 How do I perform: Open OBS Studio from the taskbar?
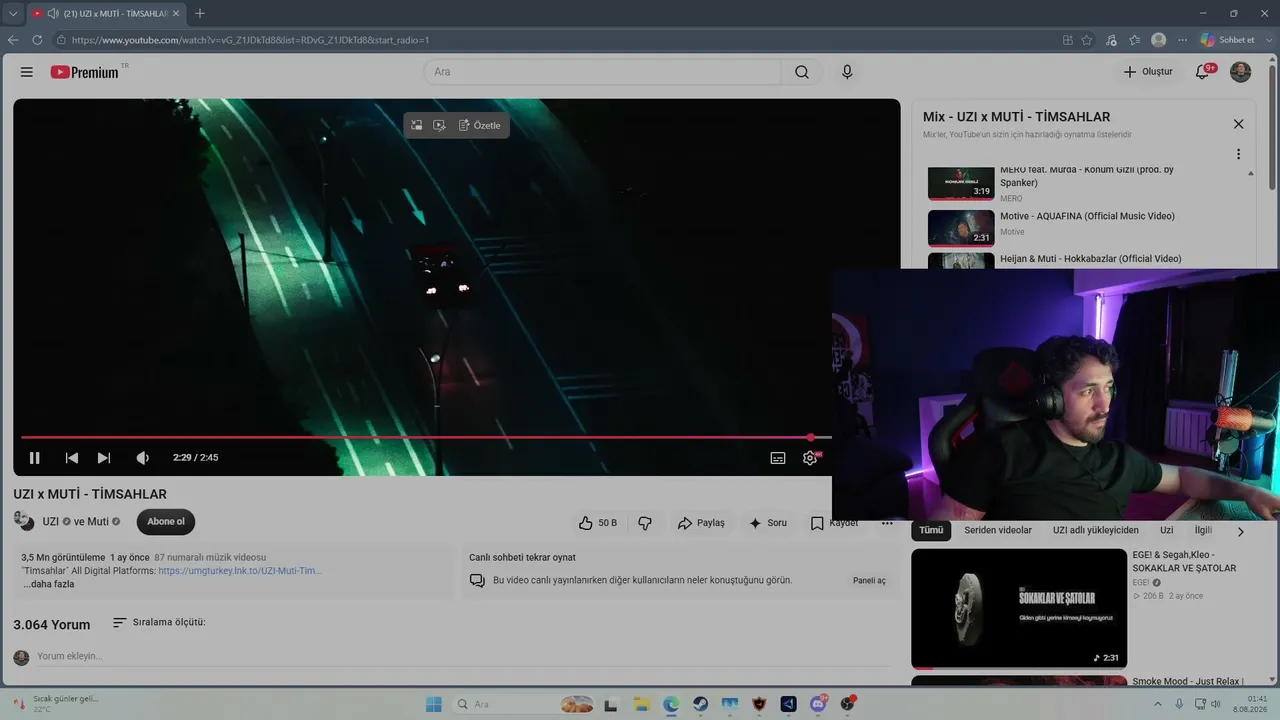tap(848, 704)
